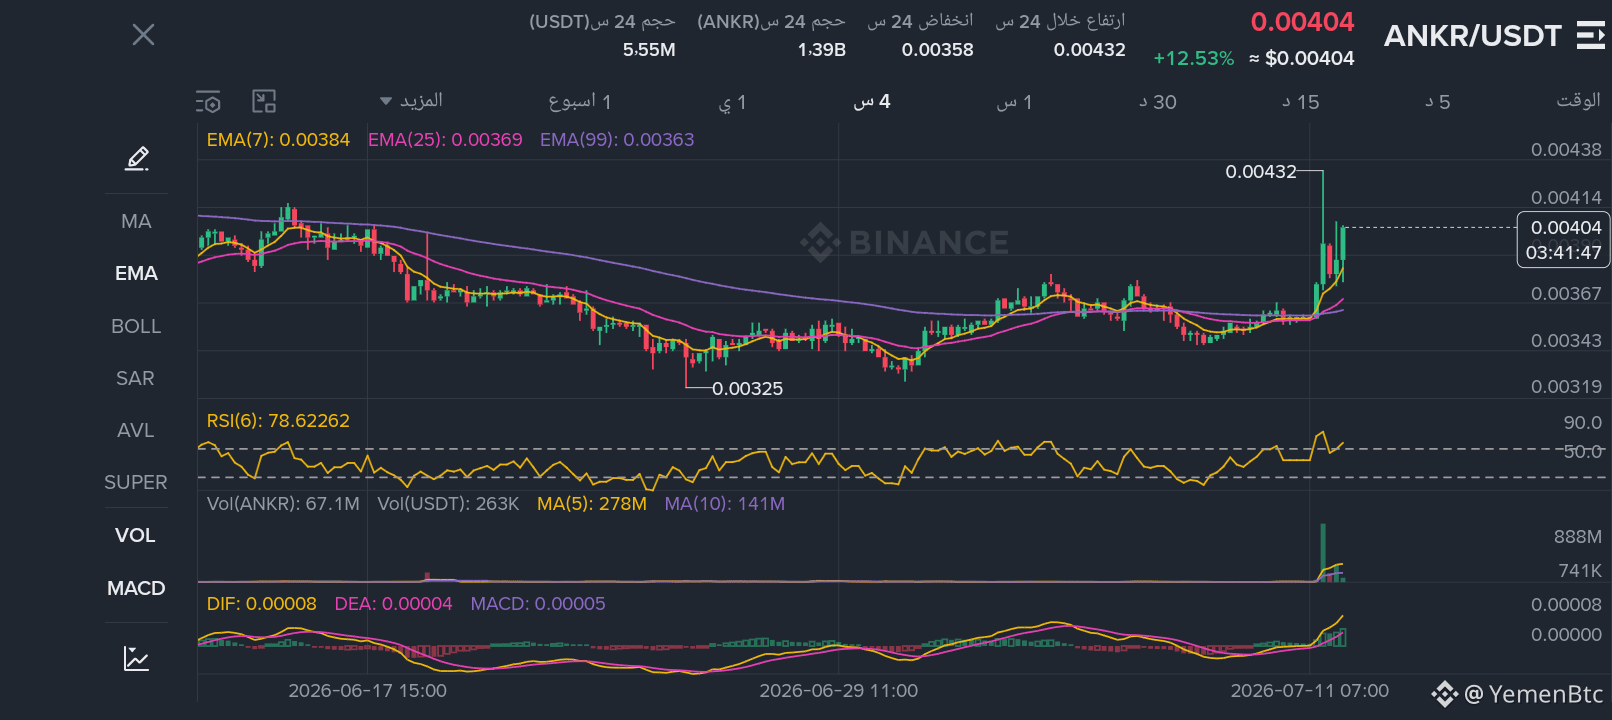Click the 0.00325 low price marker
Image resolution: width=1612 pixels, height=720 pixels.
tap(747, 389)
